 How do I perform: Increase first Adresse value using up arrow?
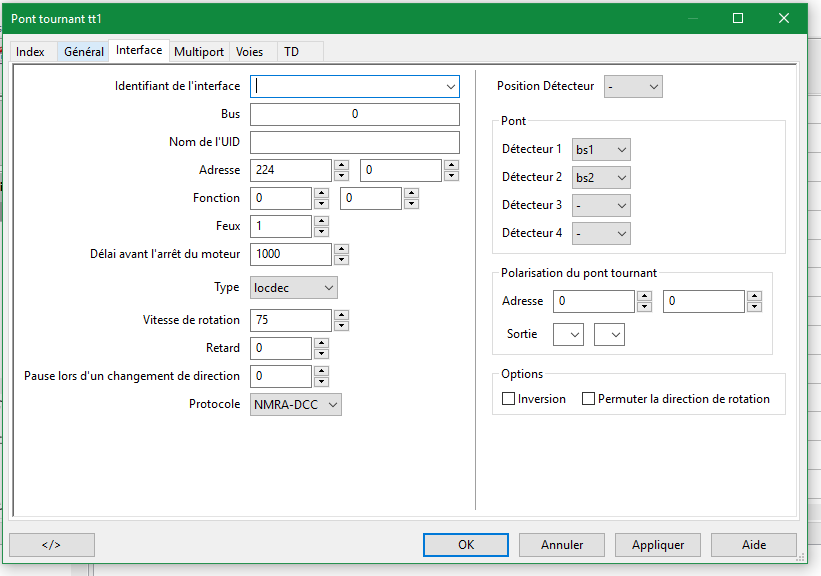pos(341,165)
